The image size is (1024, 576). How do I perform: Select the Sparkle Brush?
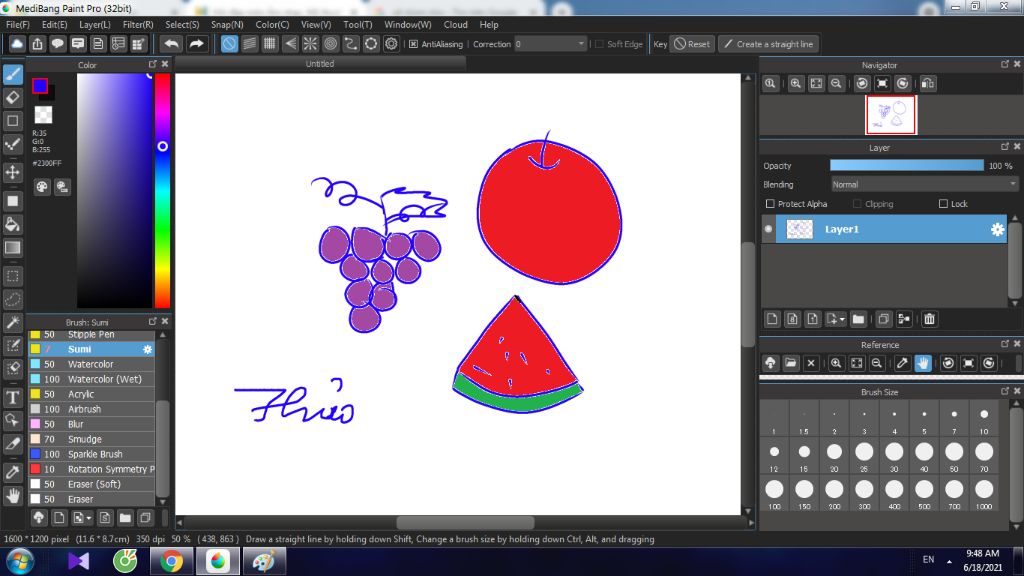point(91,455)
